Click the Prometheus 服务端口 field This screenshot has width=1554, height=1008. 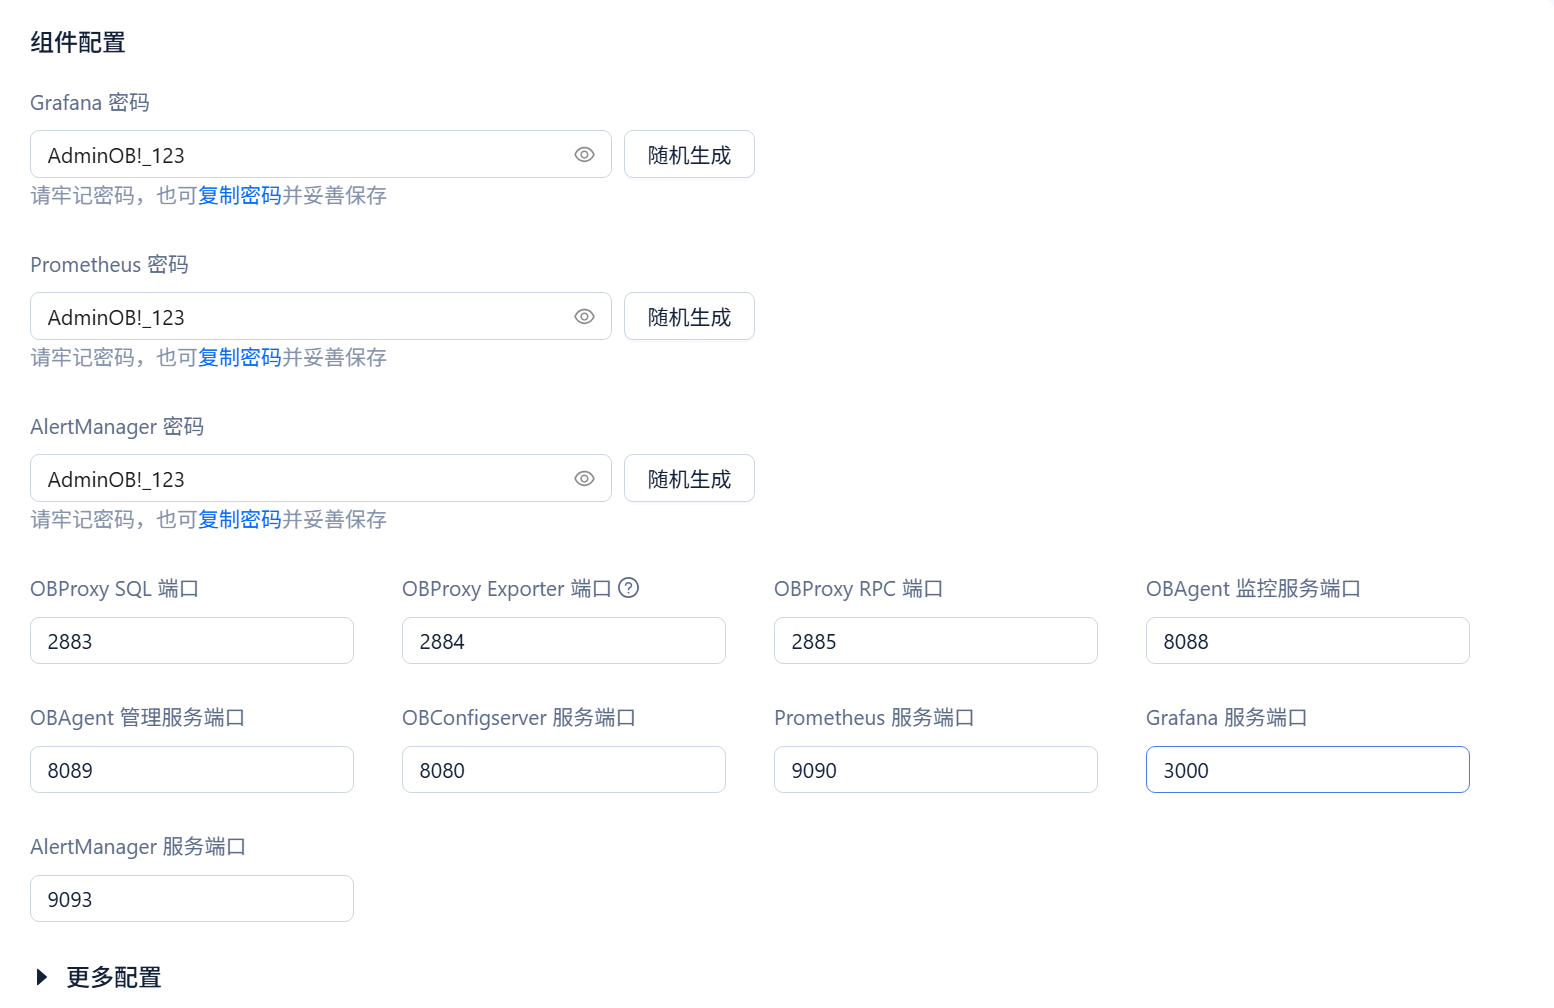936,770
